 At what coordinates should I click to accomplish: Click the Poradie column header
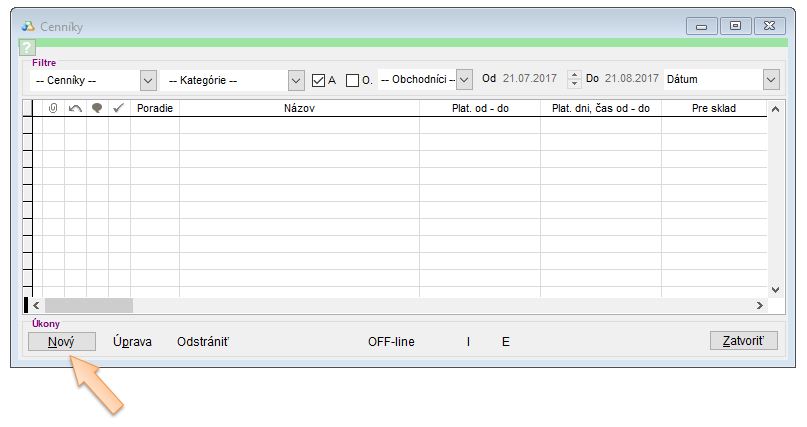coord(155,108)
